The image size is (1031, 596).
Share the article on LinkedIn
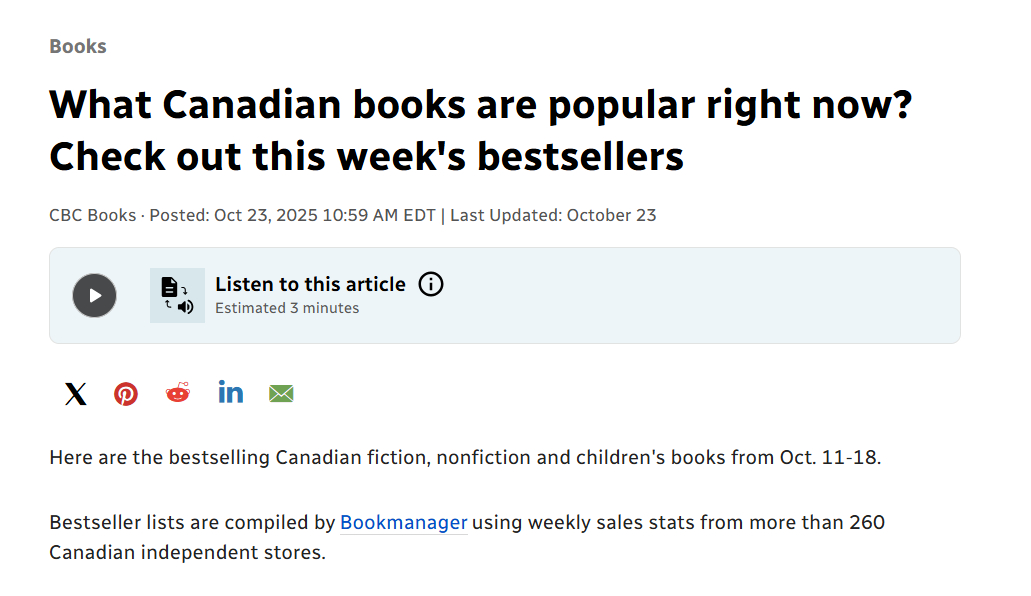click(x=230, y=393)
